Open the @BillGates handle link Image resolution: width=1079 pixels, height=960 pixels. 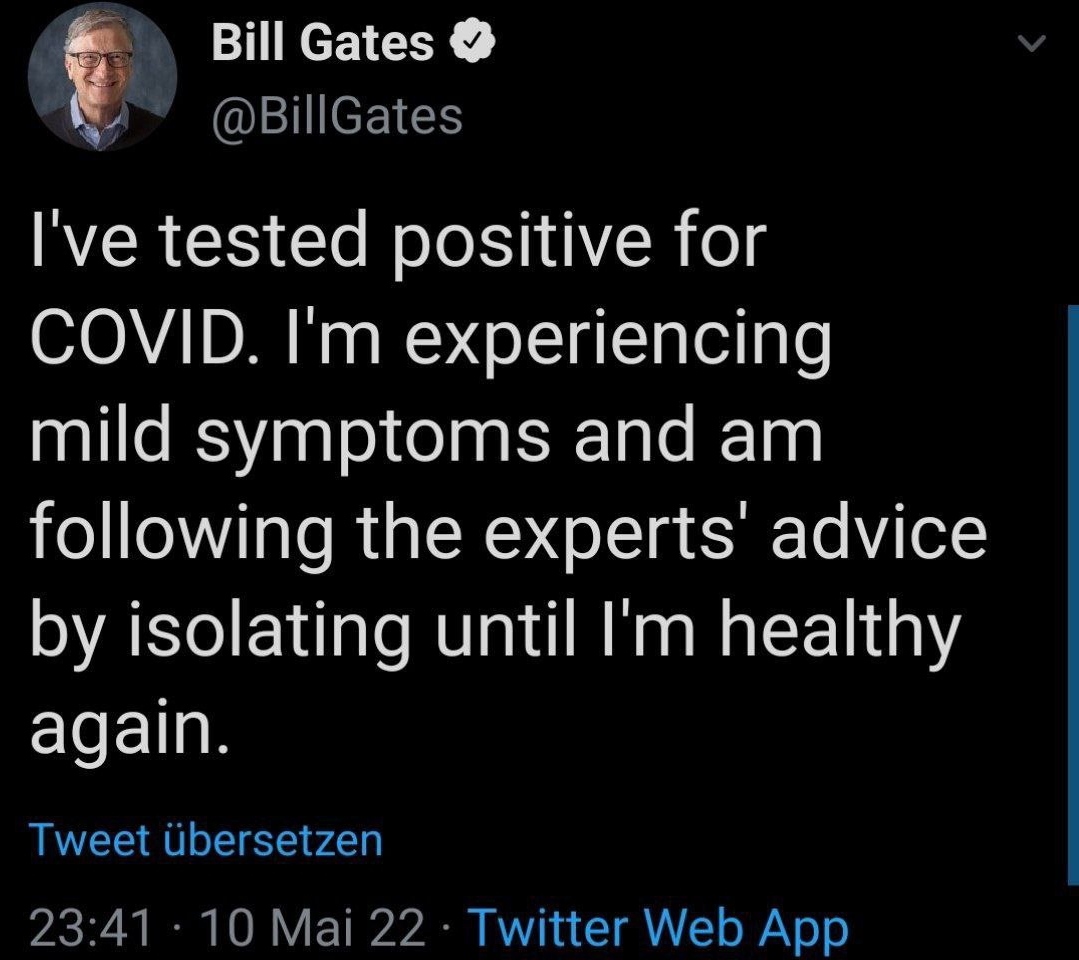click(337, 116)
